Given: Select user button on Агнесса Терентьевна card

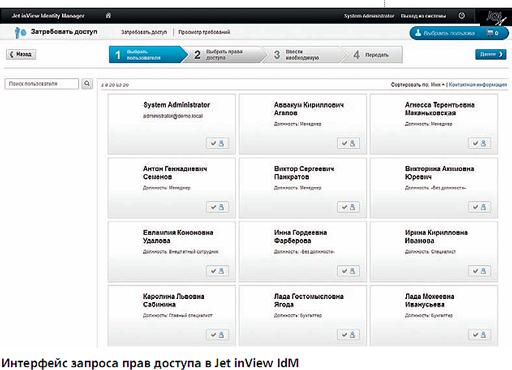Looking at the screenshot, I should click(479, 143).
